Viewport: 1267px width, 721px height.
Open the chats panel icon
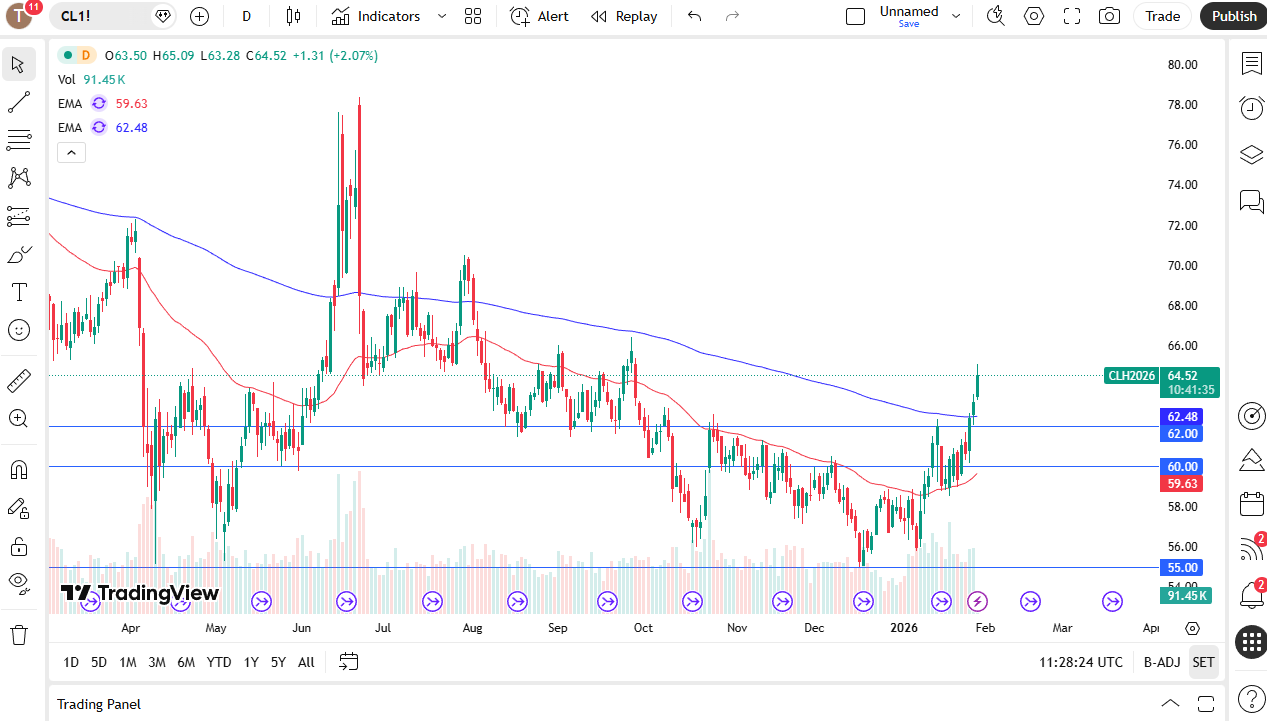click(1251, 201)
